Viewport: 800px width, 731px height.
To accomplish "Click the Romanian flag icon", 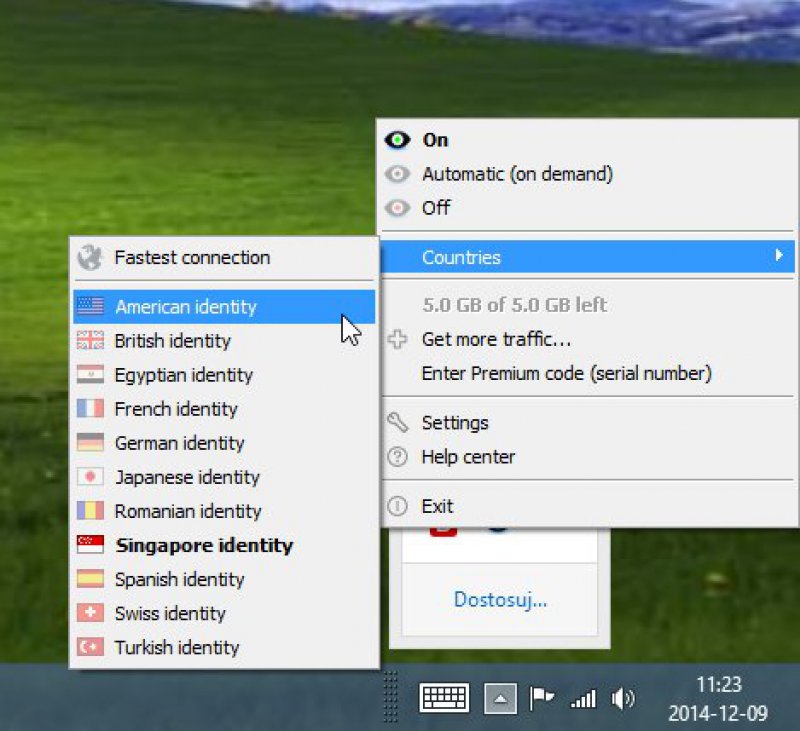I will coord(90,511).
